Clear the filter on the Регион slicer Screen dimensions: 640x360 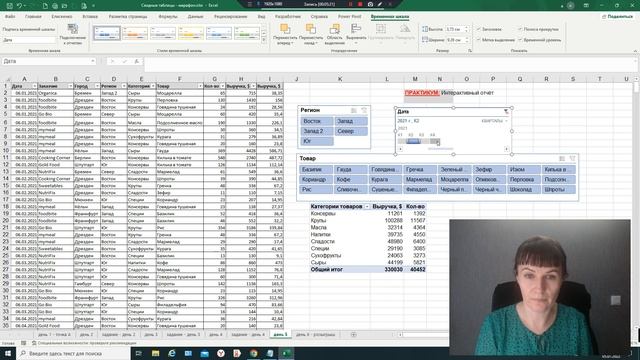(364, 110)
